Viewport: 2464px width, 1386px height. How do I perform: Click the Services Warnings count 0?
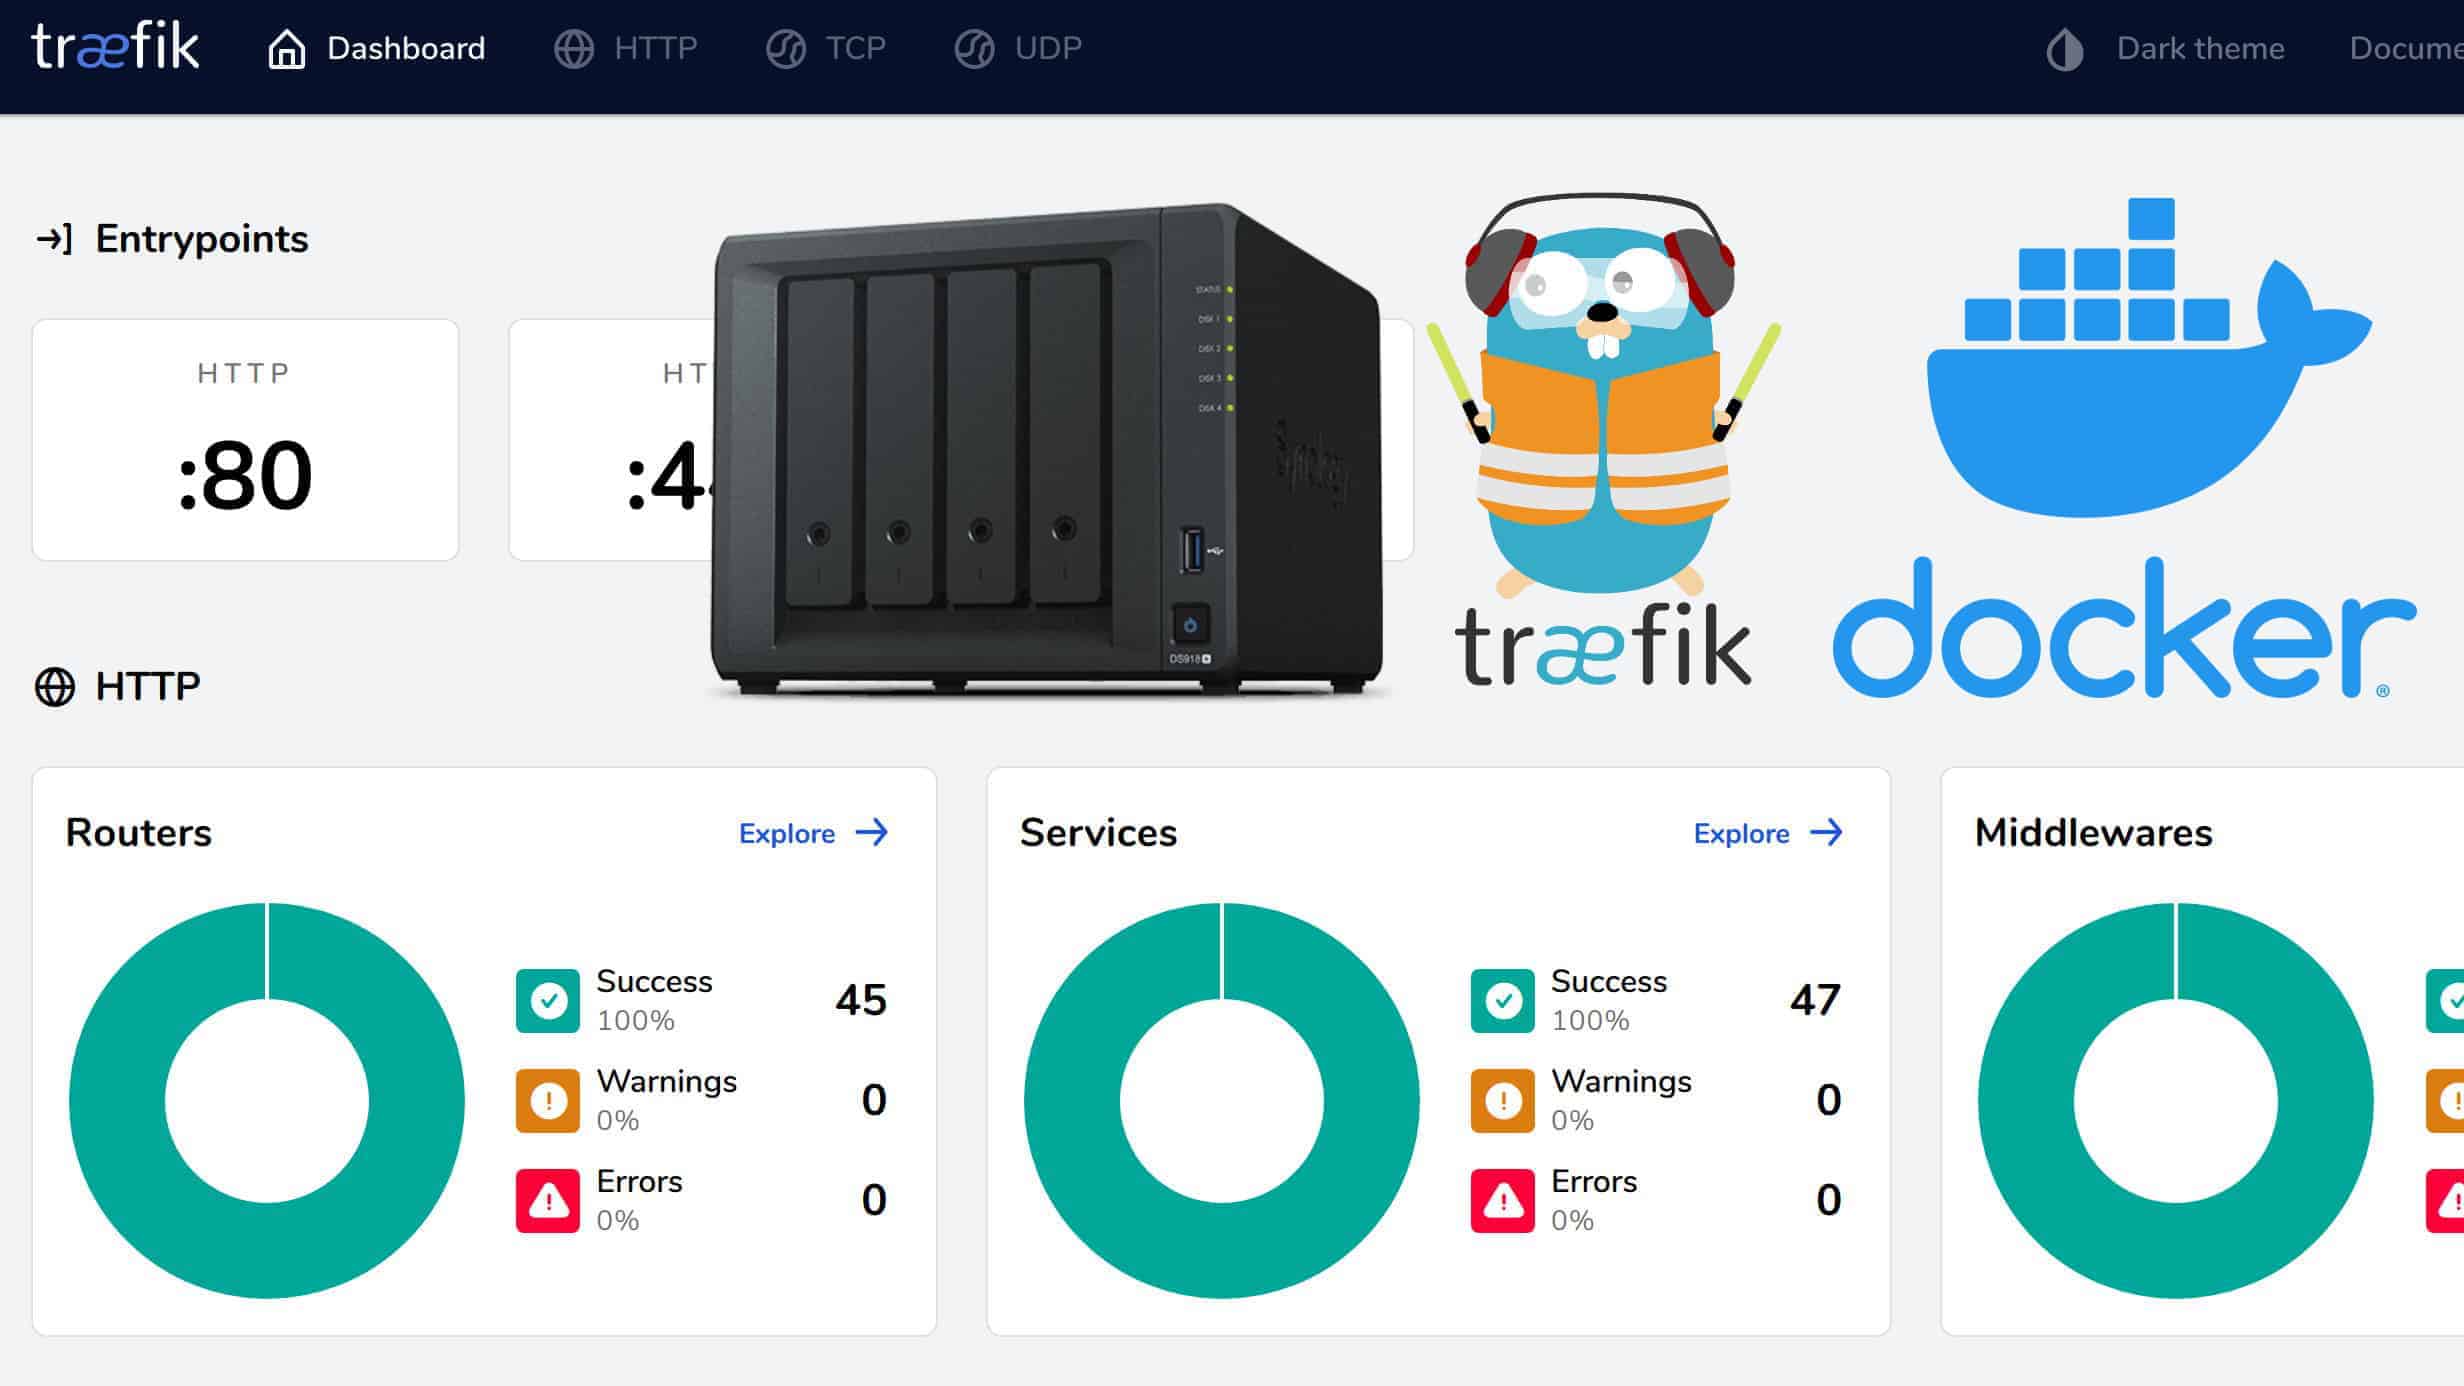tap(1829, 1100)
